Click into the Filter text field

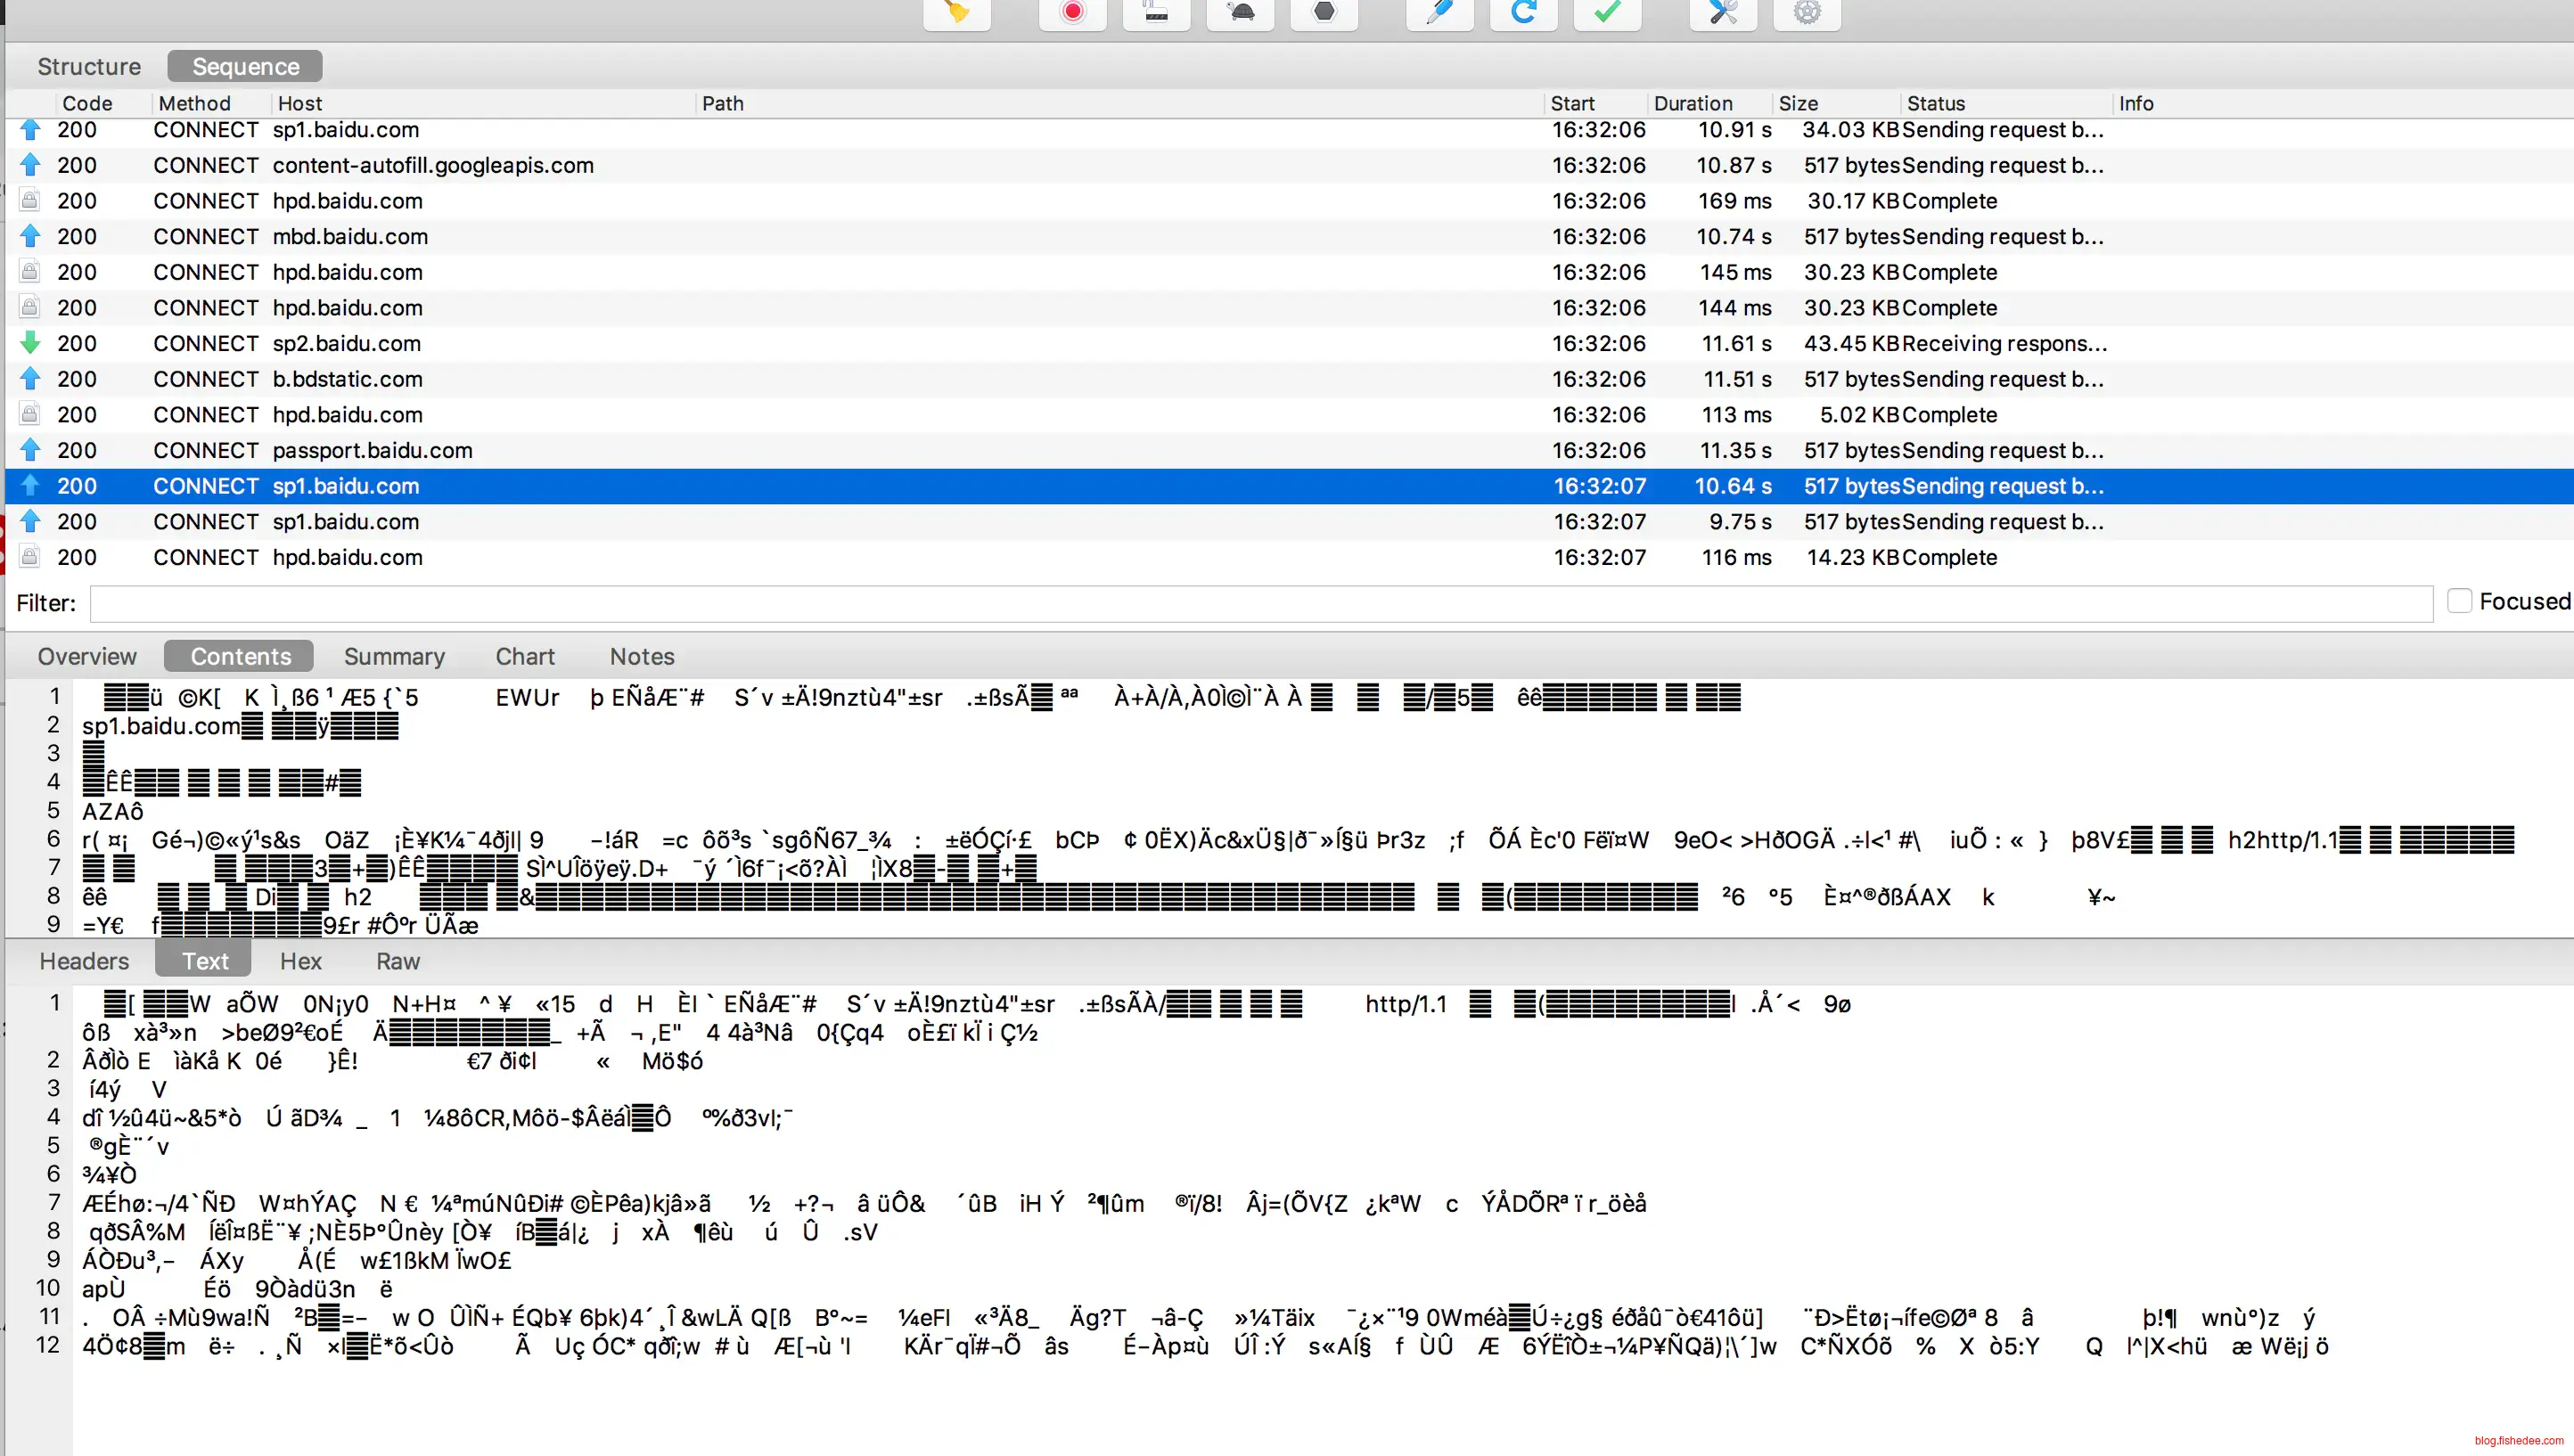point(1260,603)
